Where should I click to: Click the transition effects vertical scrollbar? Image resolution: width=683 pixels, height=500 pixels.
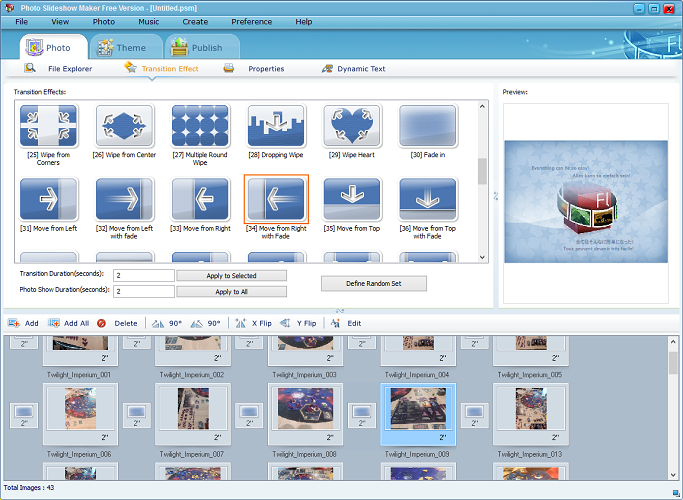tap(483, 172)
